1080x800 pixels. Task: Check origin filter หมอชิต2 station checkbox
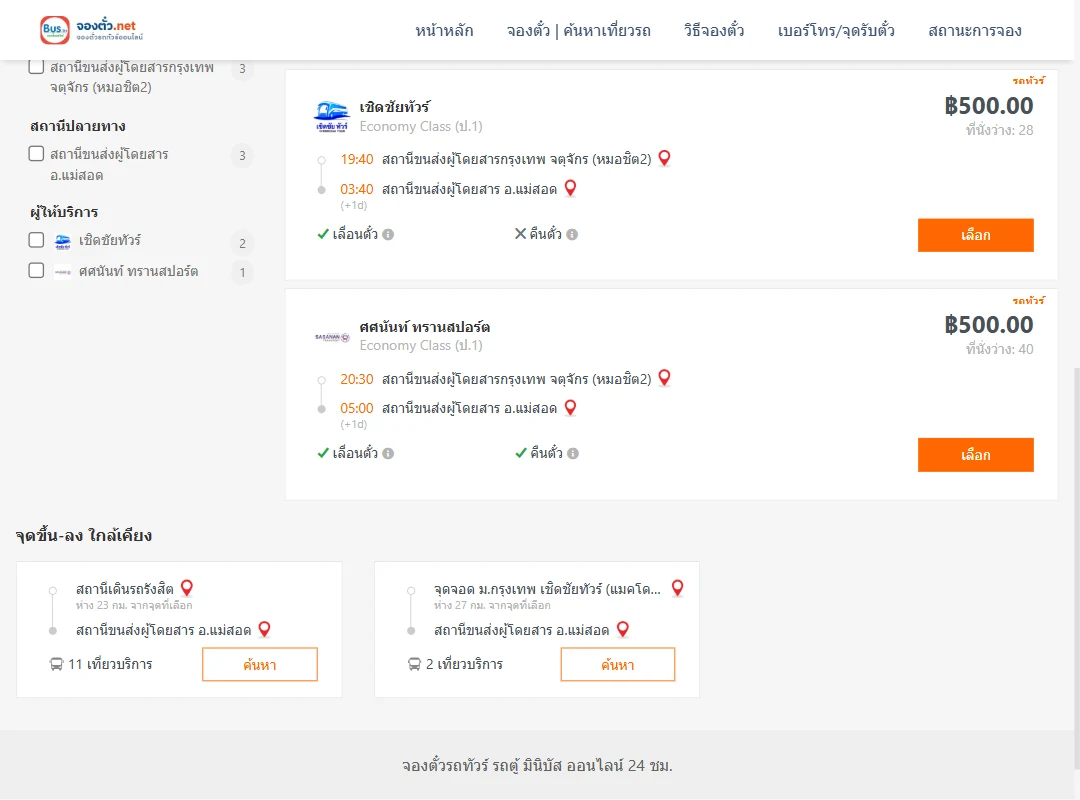click(x=37, y=67)
